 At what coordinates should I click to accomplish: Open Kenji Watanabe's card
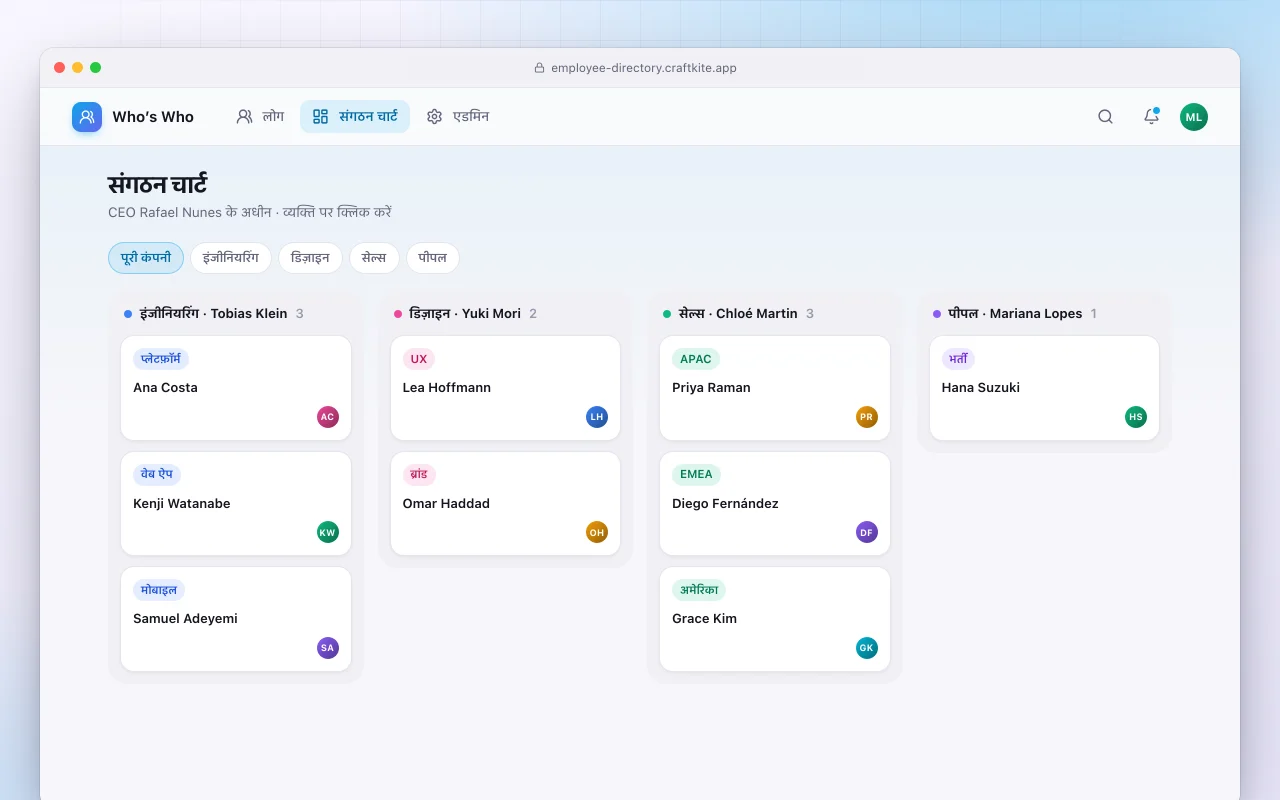(x=236, y=503)
